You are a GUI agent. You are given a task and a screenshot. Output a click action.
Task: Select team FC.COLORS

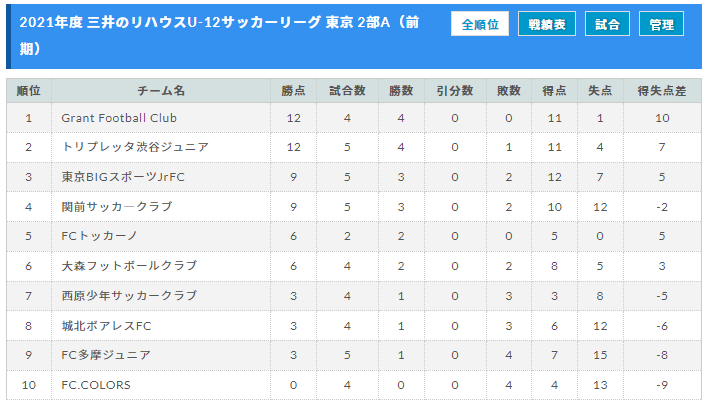96,385
